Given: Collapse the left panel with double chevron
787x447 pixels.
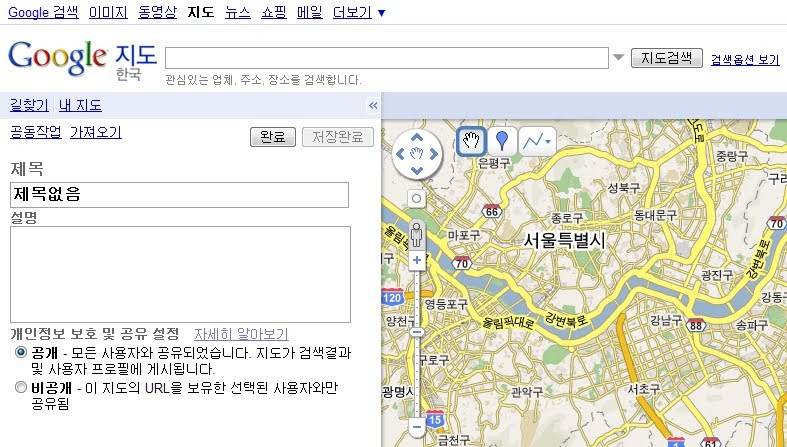Looking at the screenshot, I should pyautogui.click(x=373, y=105).
